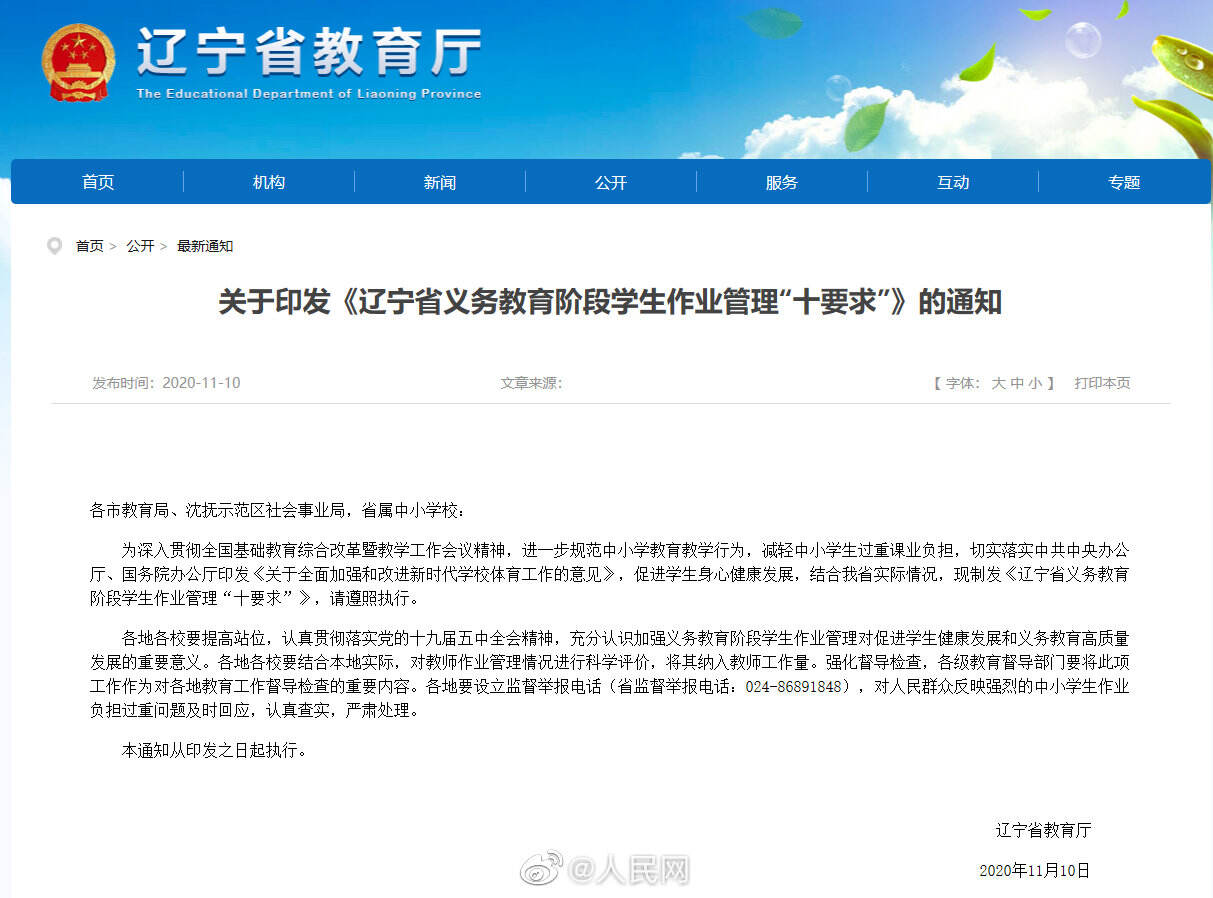The width and height of the screenshot is (1213, 898).
Task: Click 打印本页 to print the page
Action: click(1102, 383)
